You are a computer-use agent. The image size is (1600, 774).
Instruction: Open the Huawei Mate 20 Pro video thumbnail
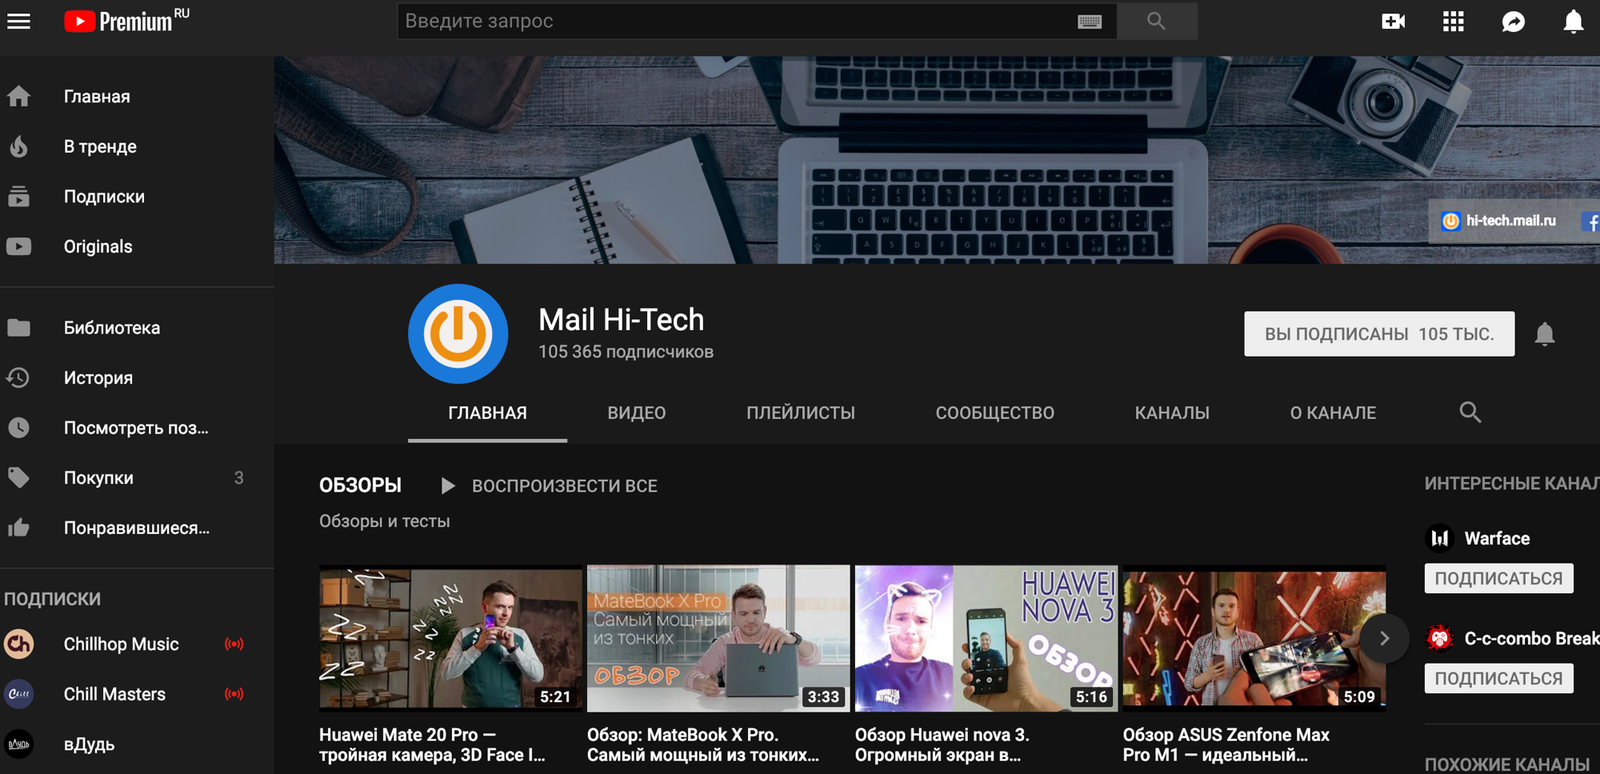[x=450, y=638]
